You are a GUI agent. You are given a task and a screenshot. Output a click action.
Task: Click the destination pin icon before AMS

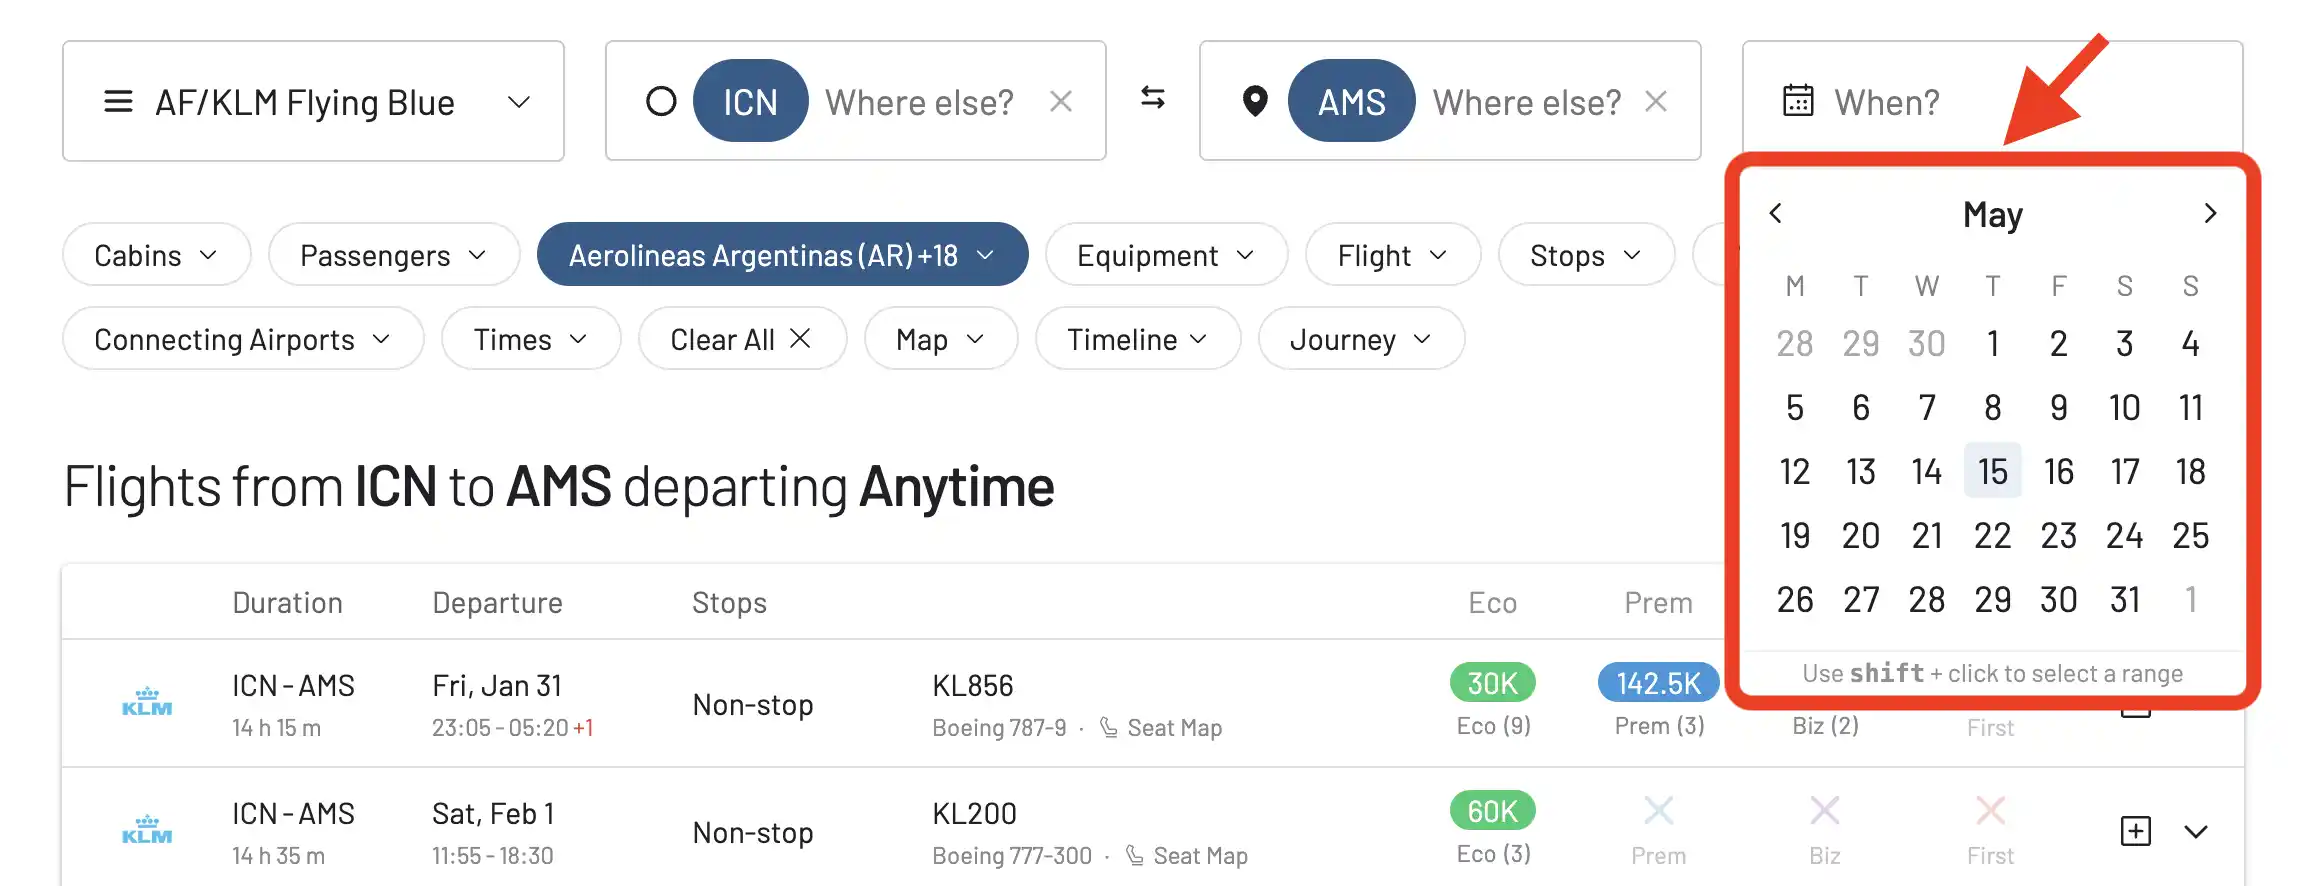click(1255, 101)
